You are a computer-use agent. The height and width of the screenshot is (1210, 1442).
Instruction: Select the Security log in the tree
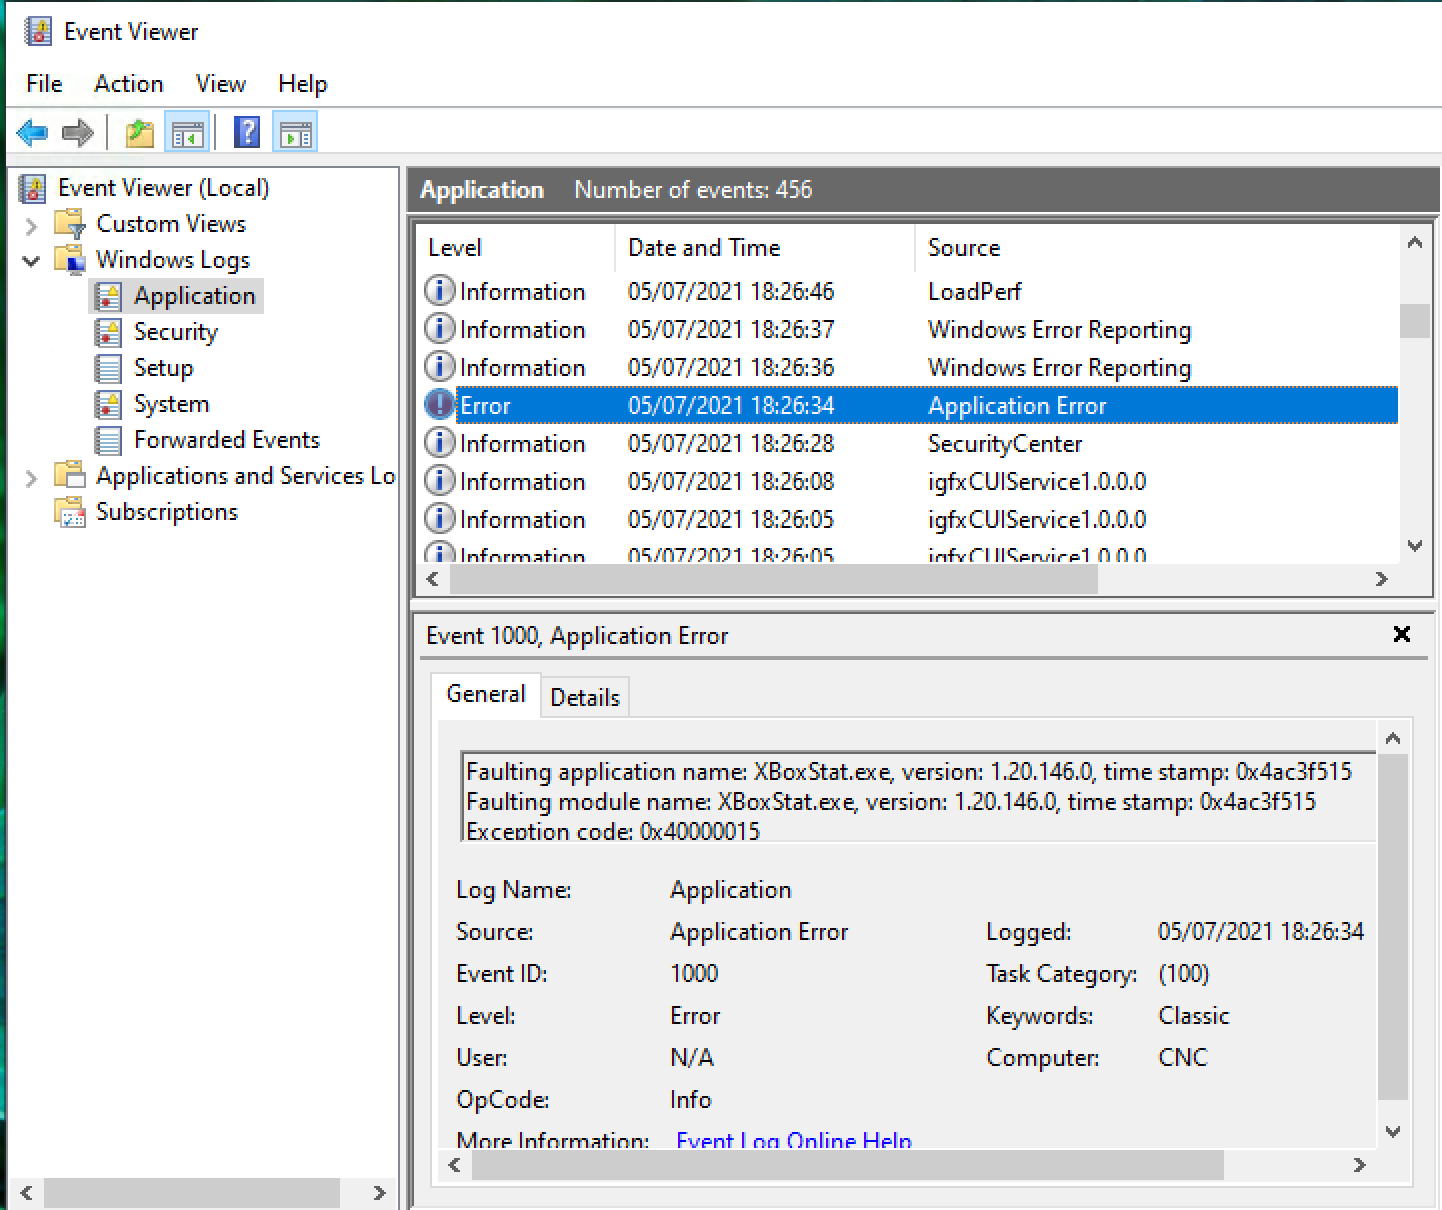click(x=175, y=332)
